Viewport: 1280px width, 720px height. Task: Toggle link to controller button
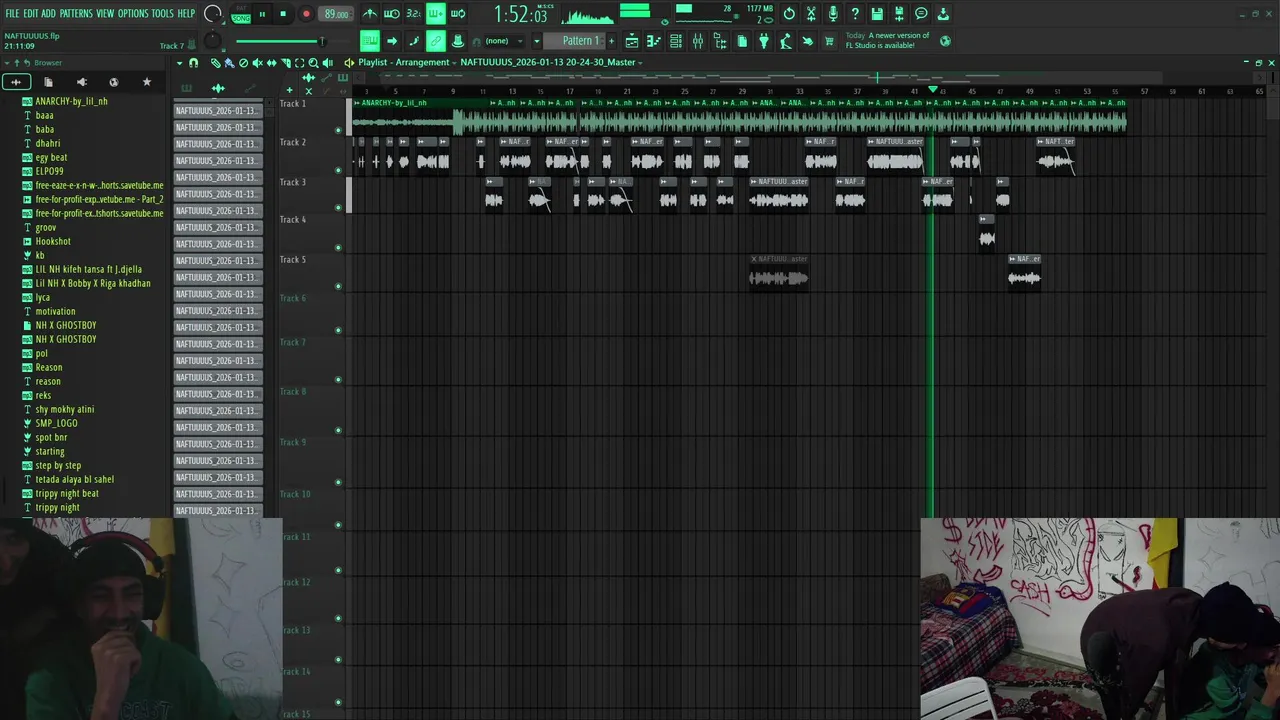[436, 41]
